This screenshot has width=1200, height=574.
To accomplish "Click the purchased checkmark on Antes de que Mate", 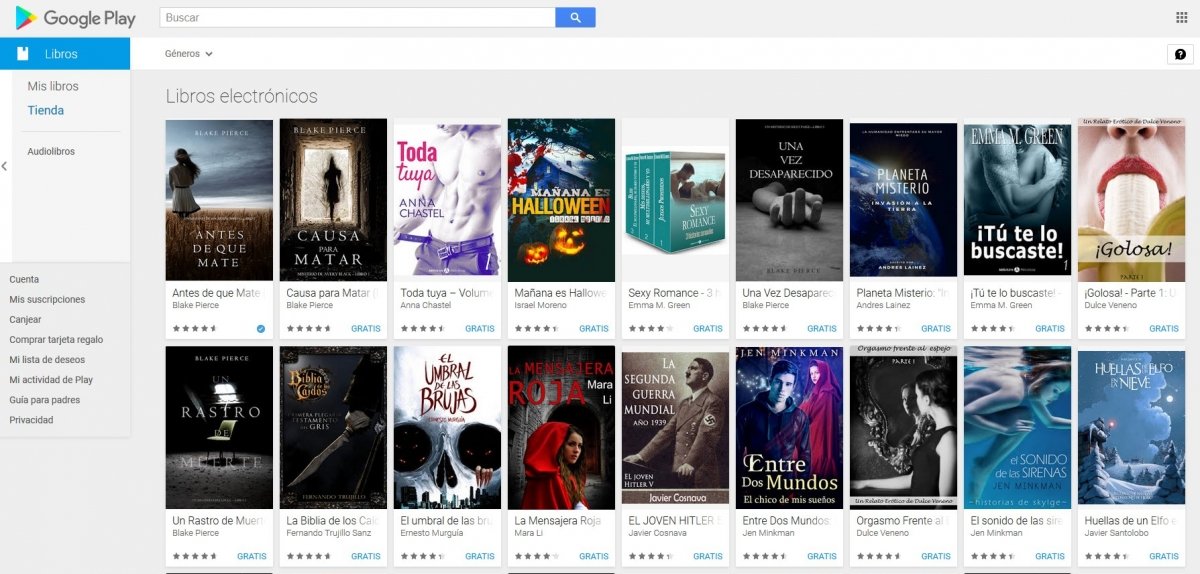I will (x=260, y=328).
